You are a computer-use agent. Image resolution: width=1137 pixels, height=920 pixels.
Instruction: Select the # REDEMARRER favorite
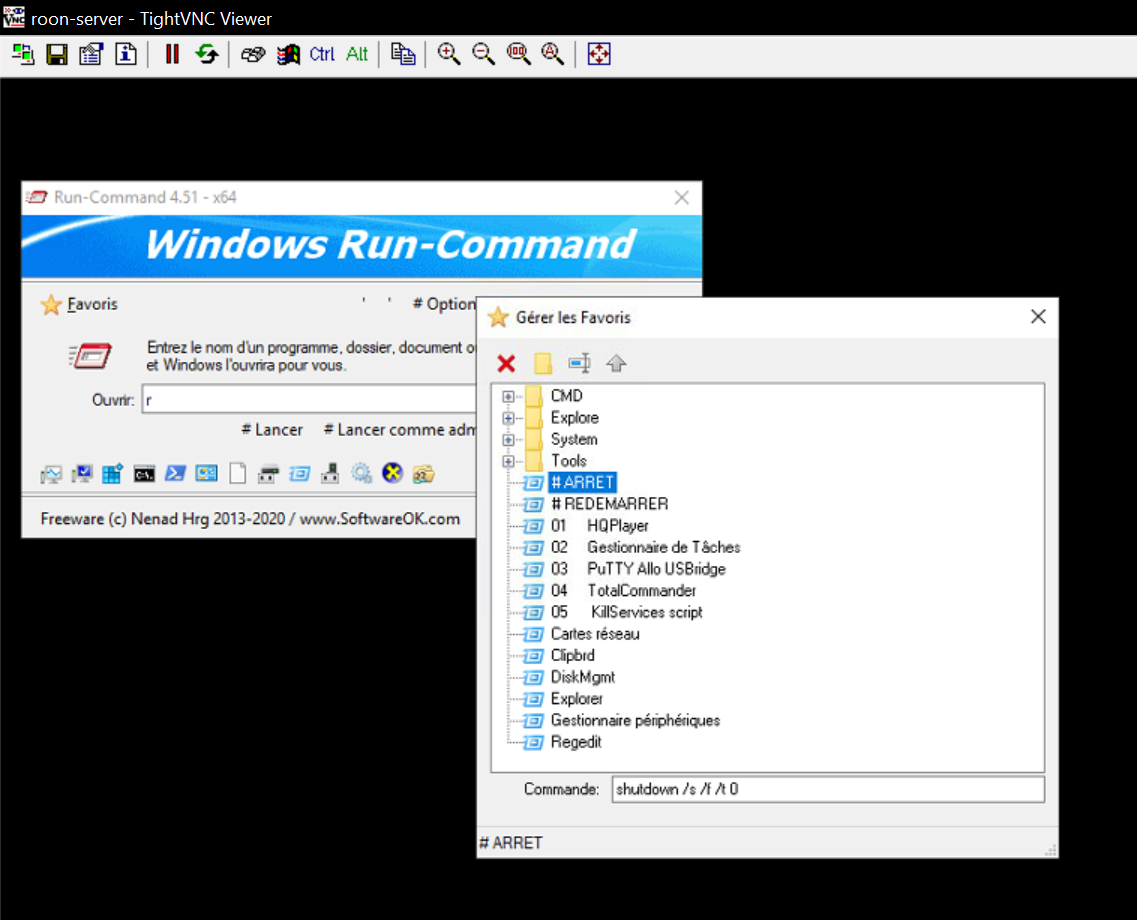point(609,504)
